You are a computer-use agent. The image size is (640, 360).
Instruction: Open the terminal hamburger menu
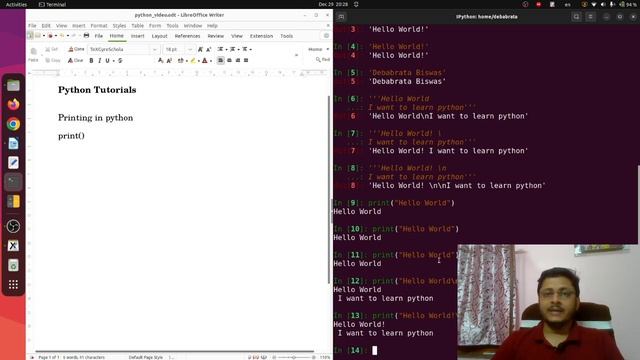(x=590, y=17)
